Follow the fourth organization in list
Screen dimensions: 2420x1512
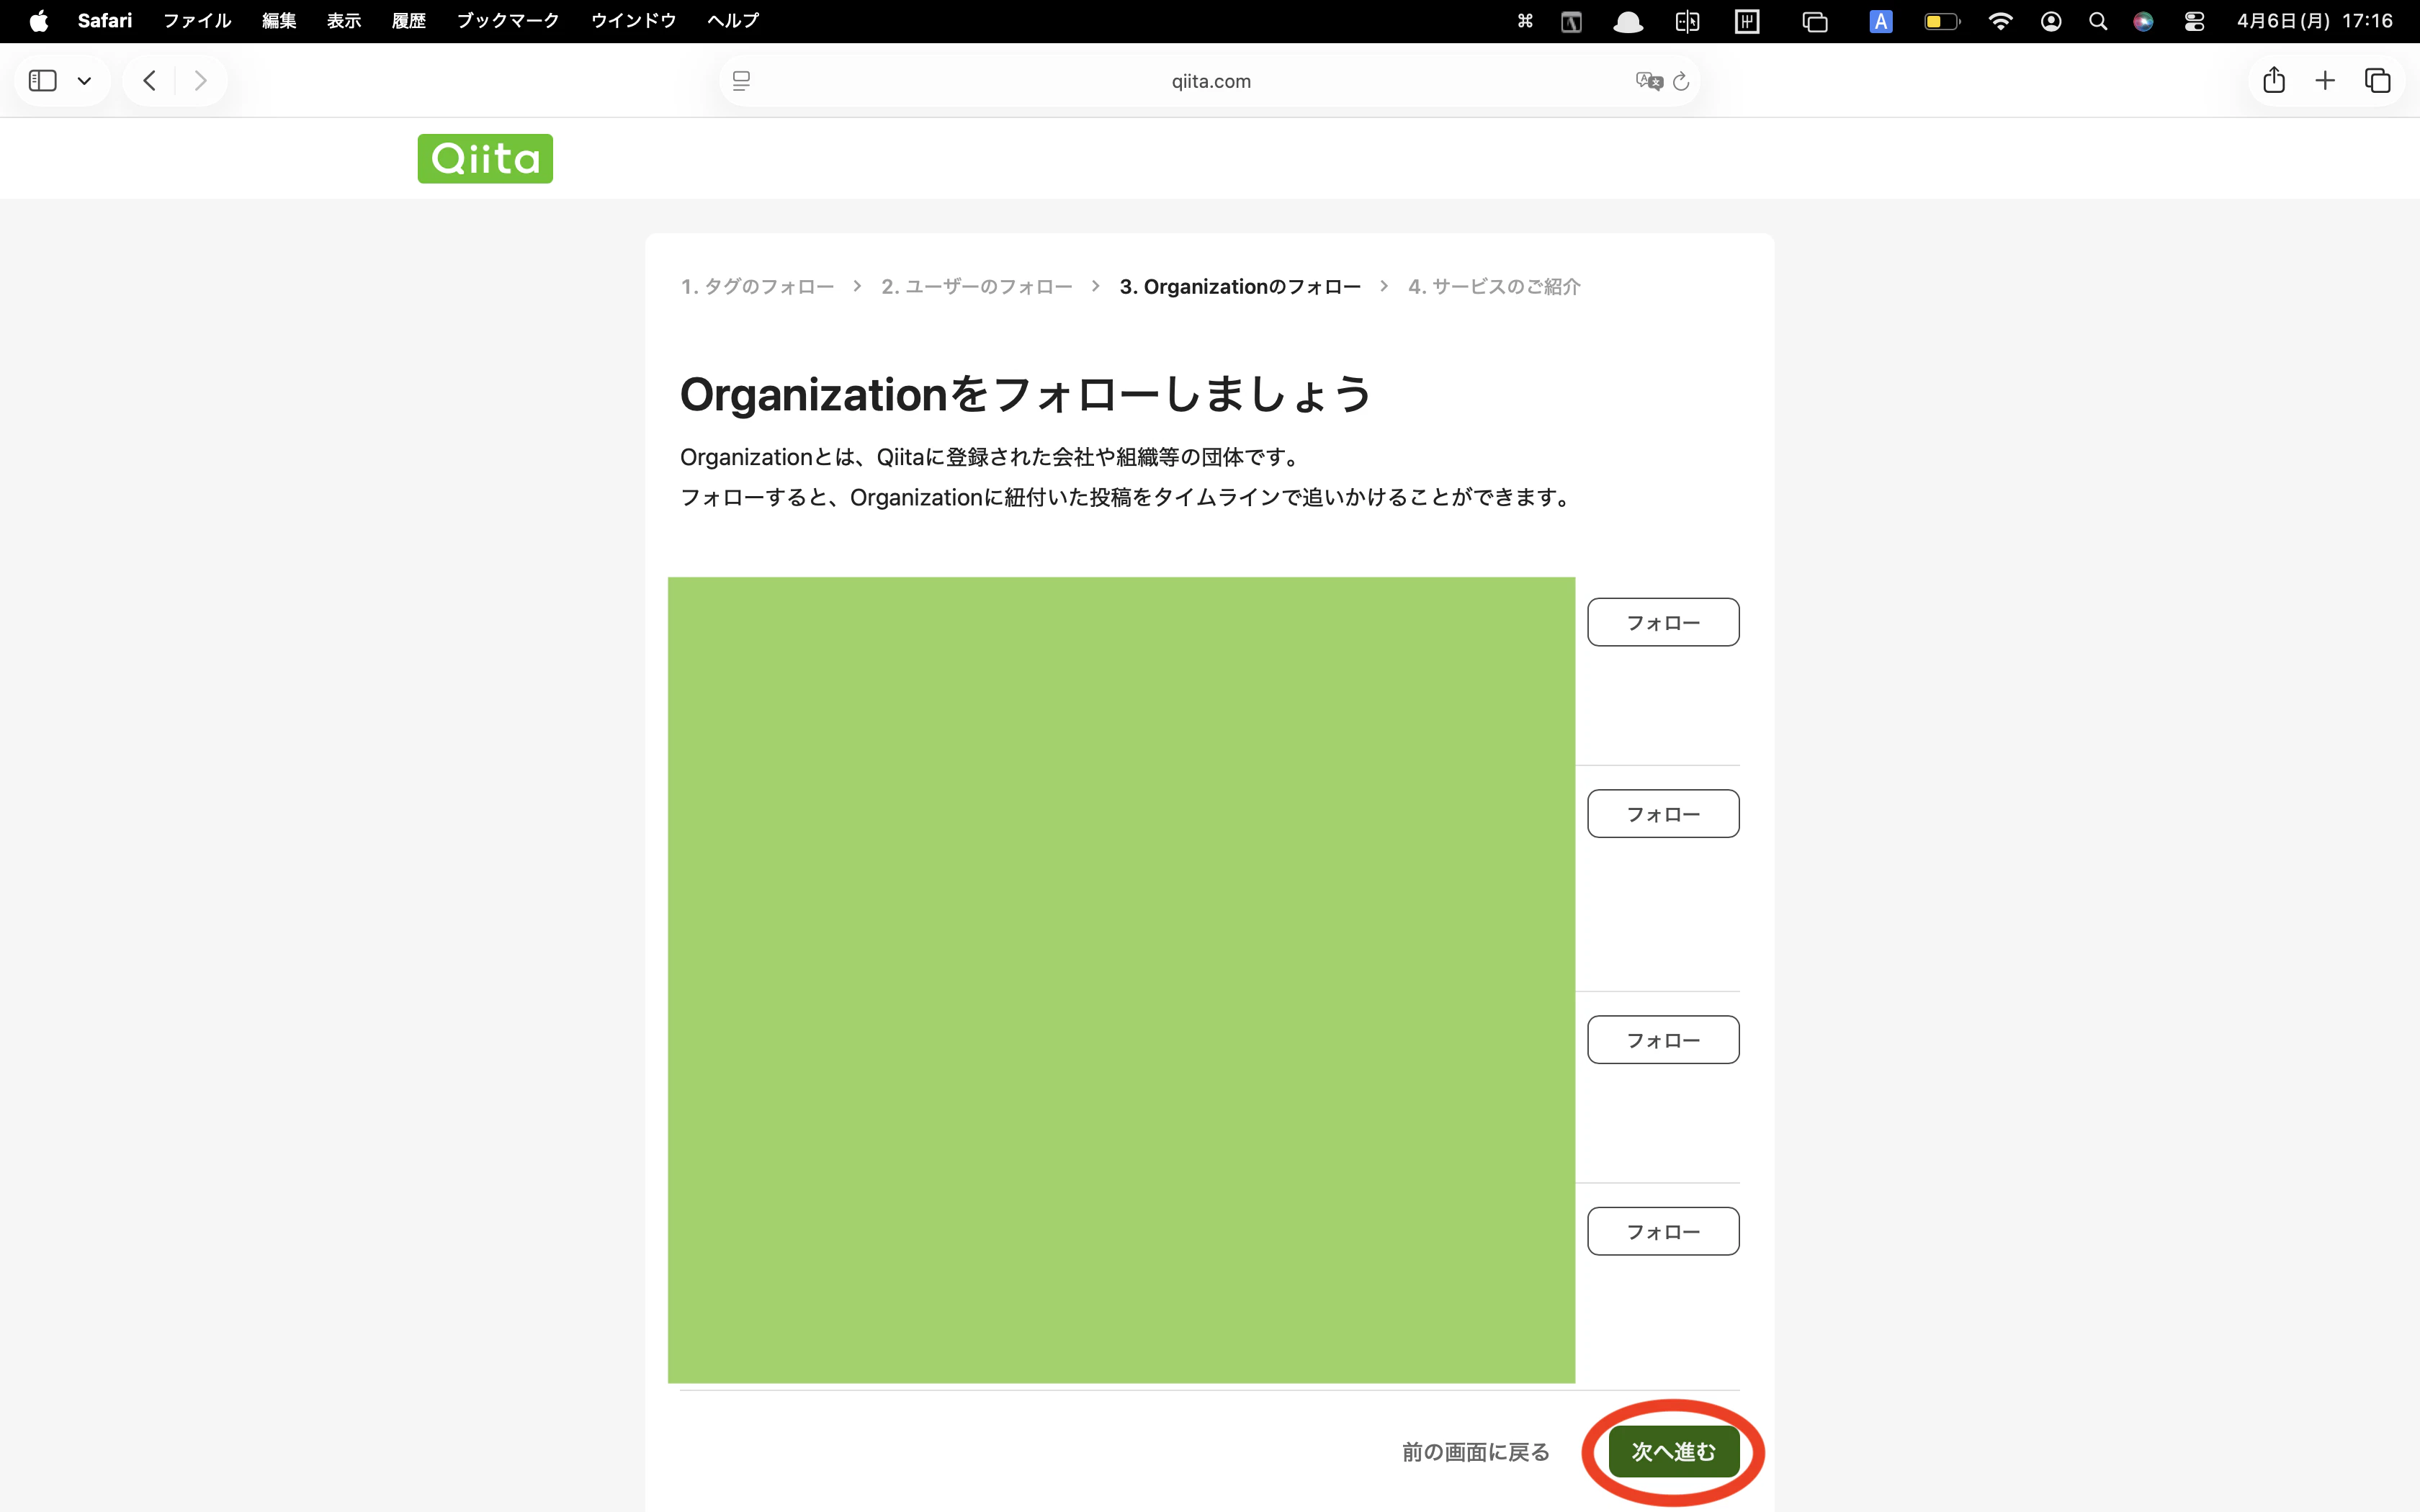[x=1663, y=1231]
